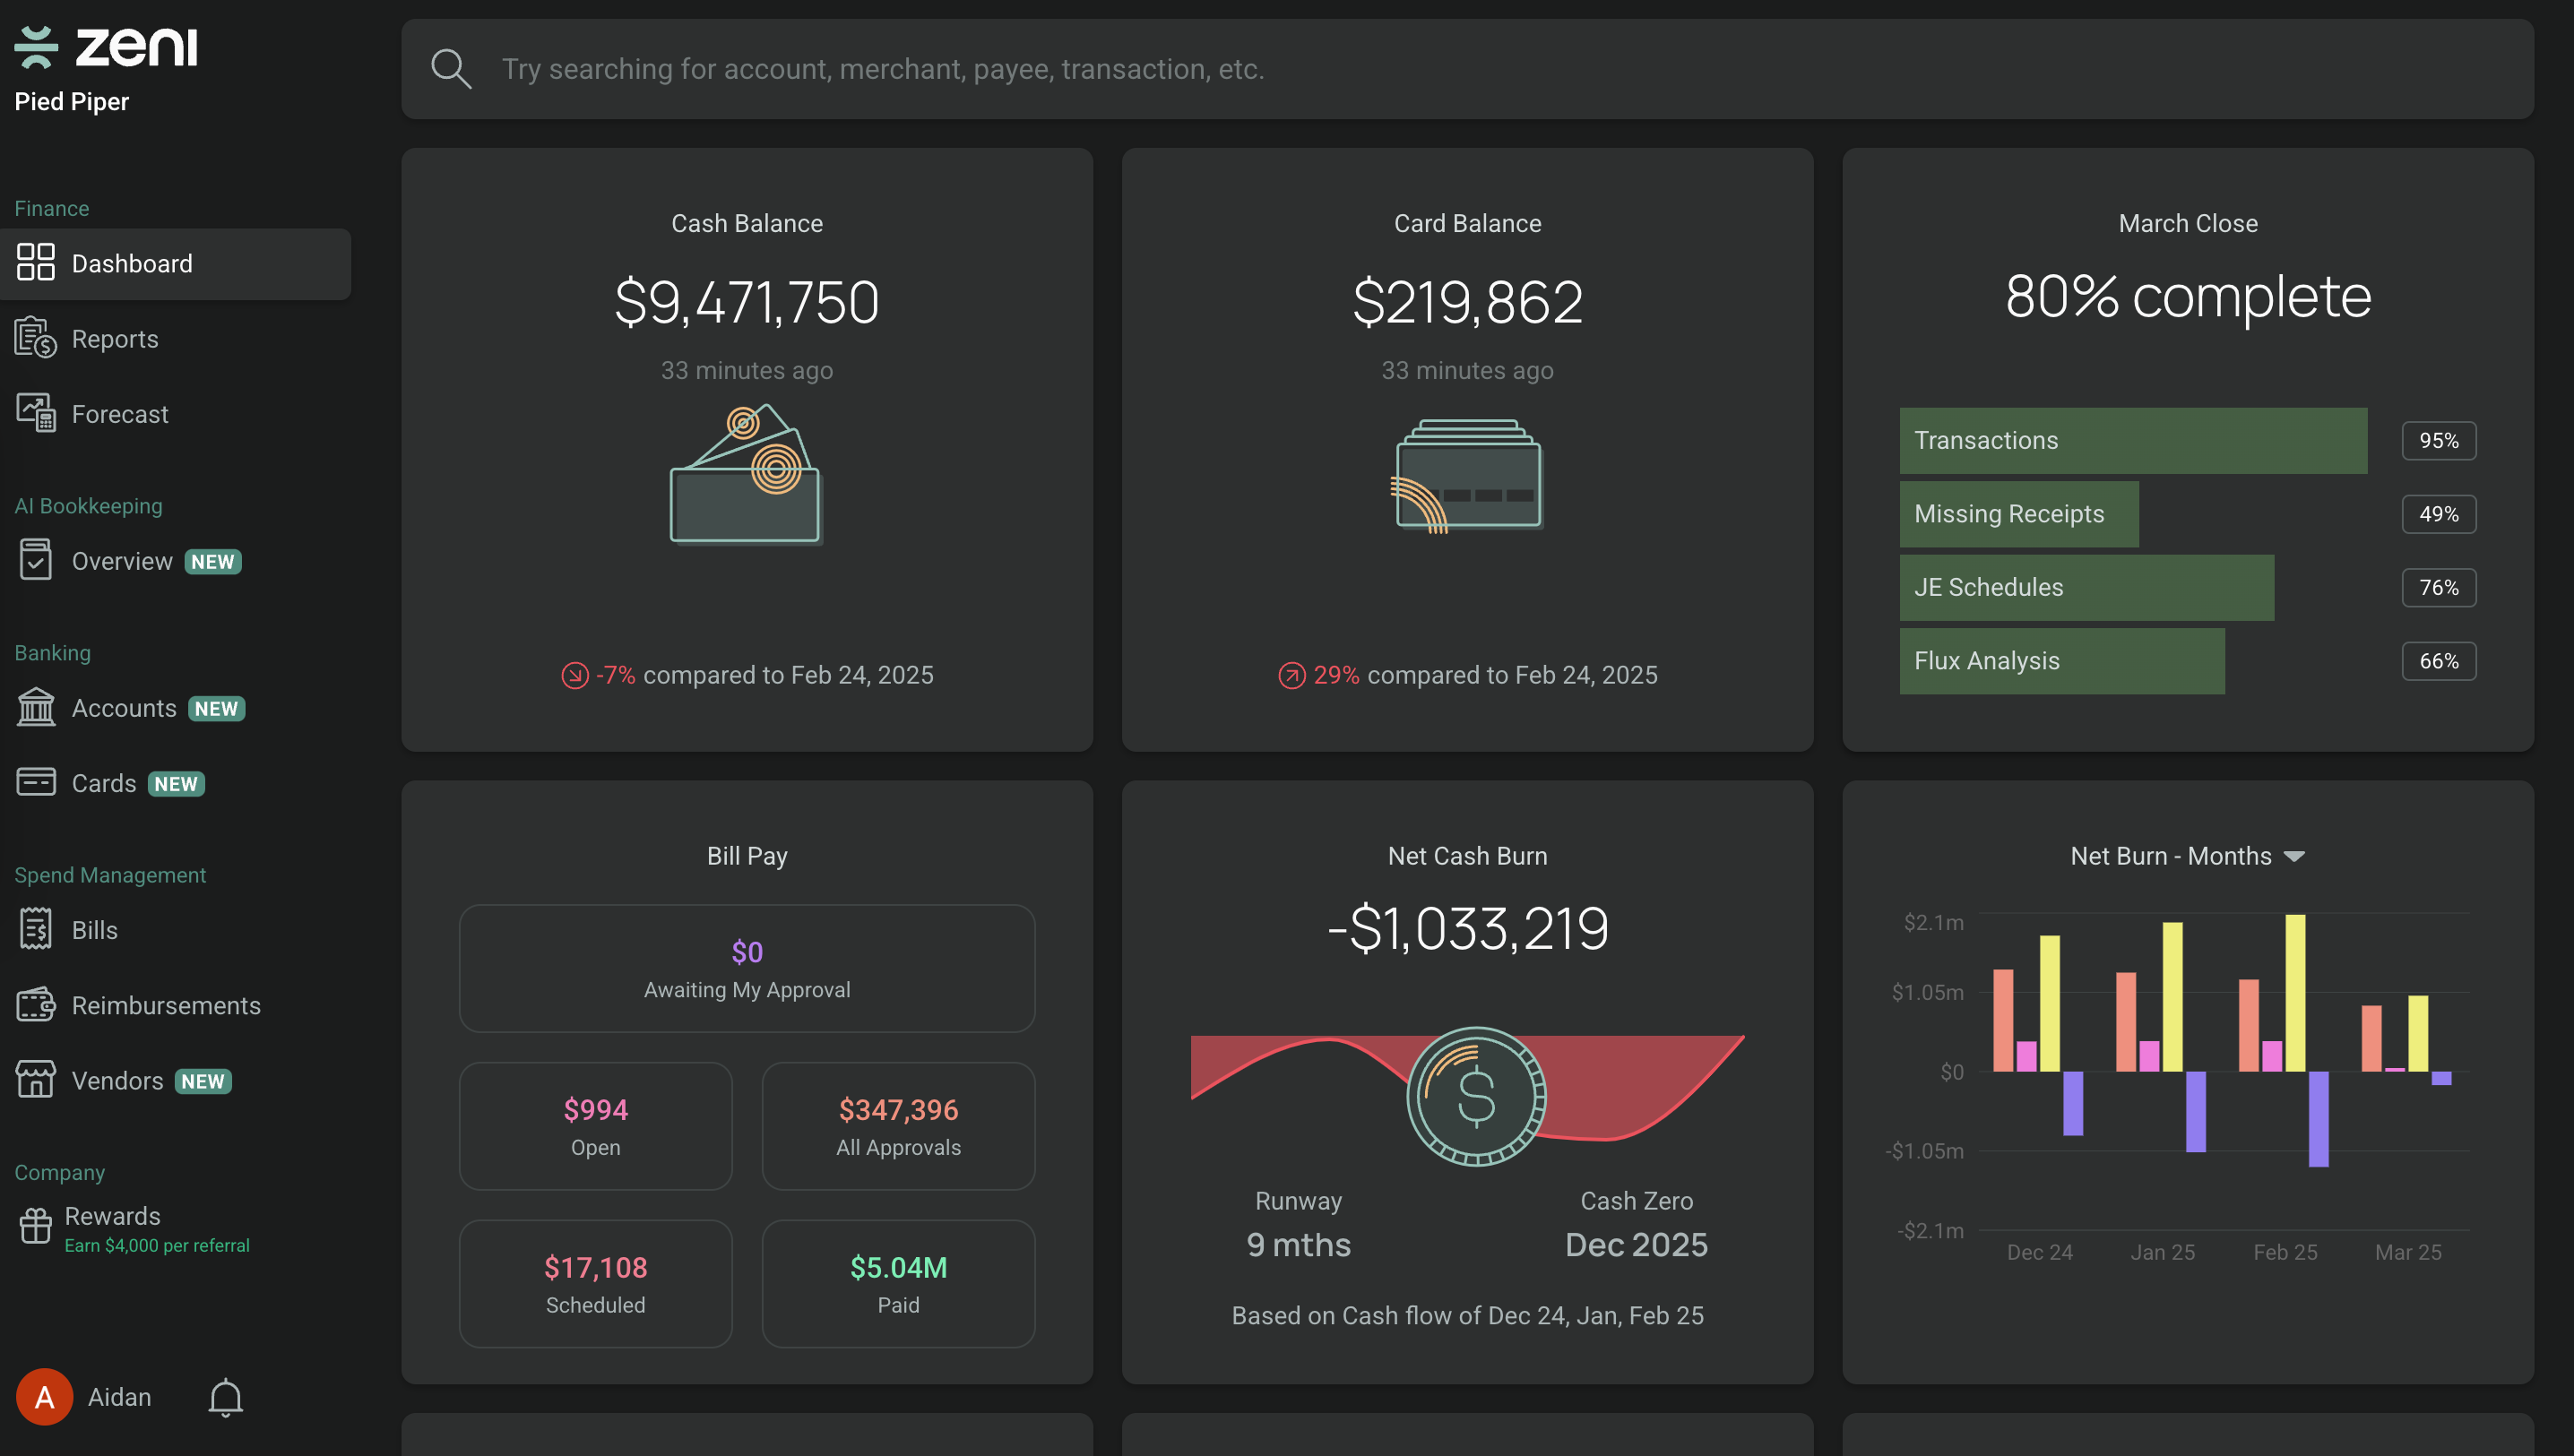Open AI Bookkeeping Overview page
Image resolution: width=2574 pixels, height=1456 pixels.
coord(122,561)
